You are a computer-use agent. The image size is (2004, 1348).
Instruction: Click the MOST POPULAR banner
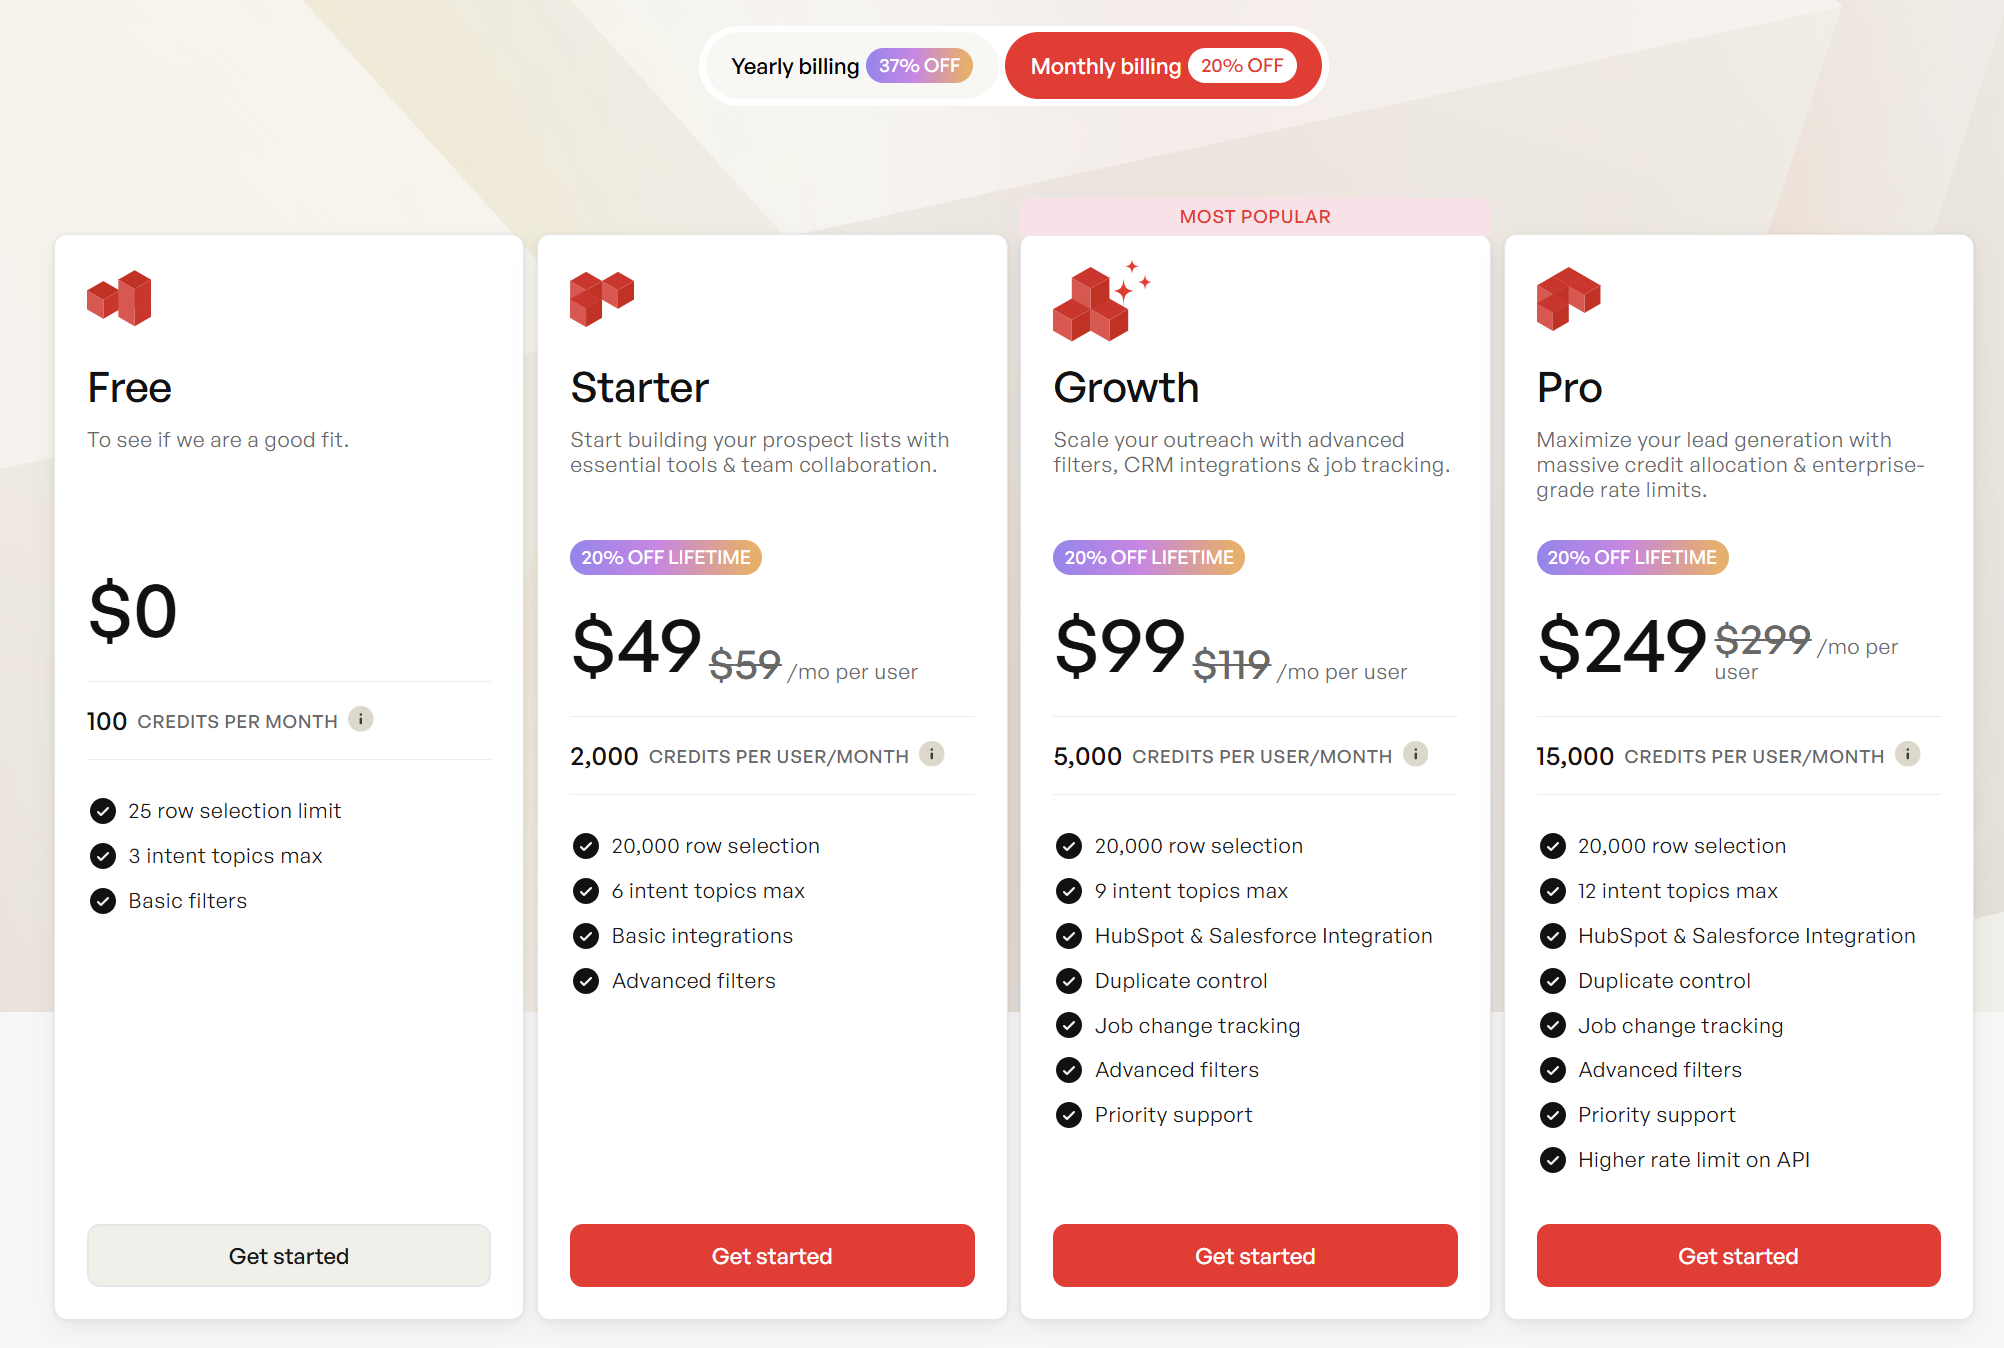[x=1255, y=217]
